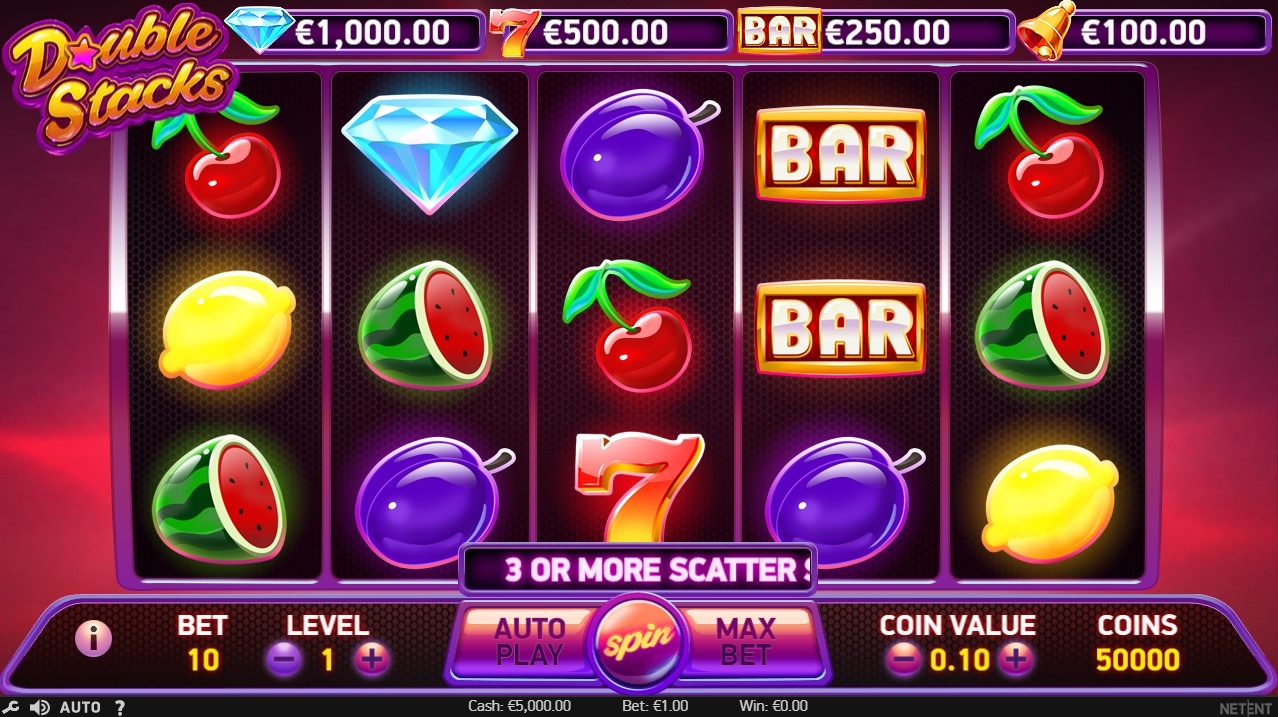The width and height of the screenshot is (1278, 717).
Task: Toggle AUTO in the bottom bar
Action: pos(80,707)
